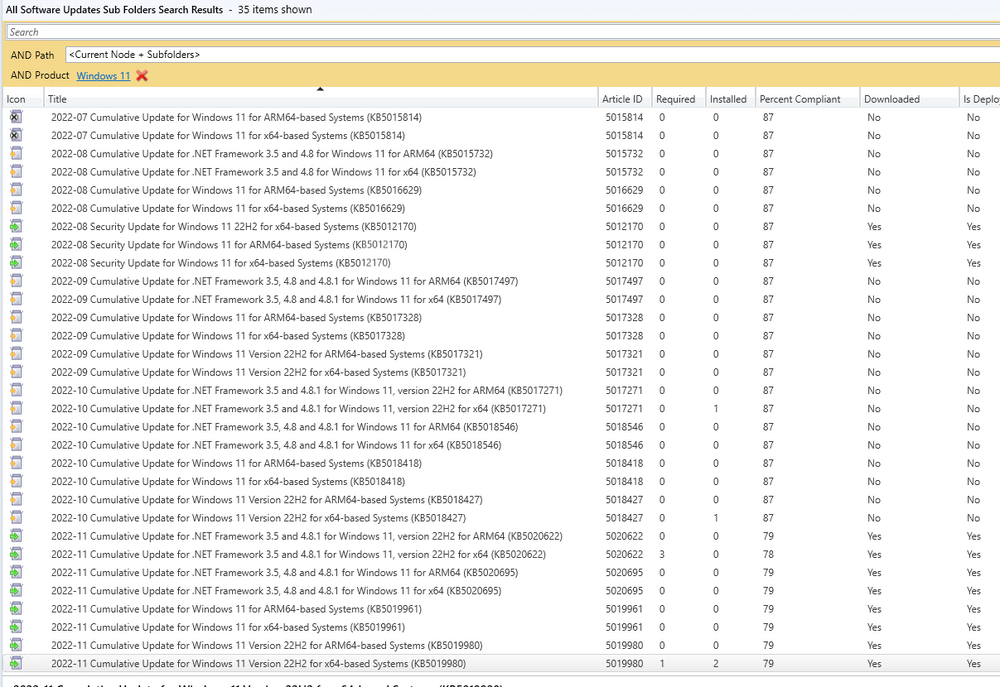Click the Is Deployed column header

coord(980,99)
